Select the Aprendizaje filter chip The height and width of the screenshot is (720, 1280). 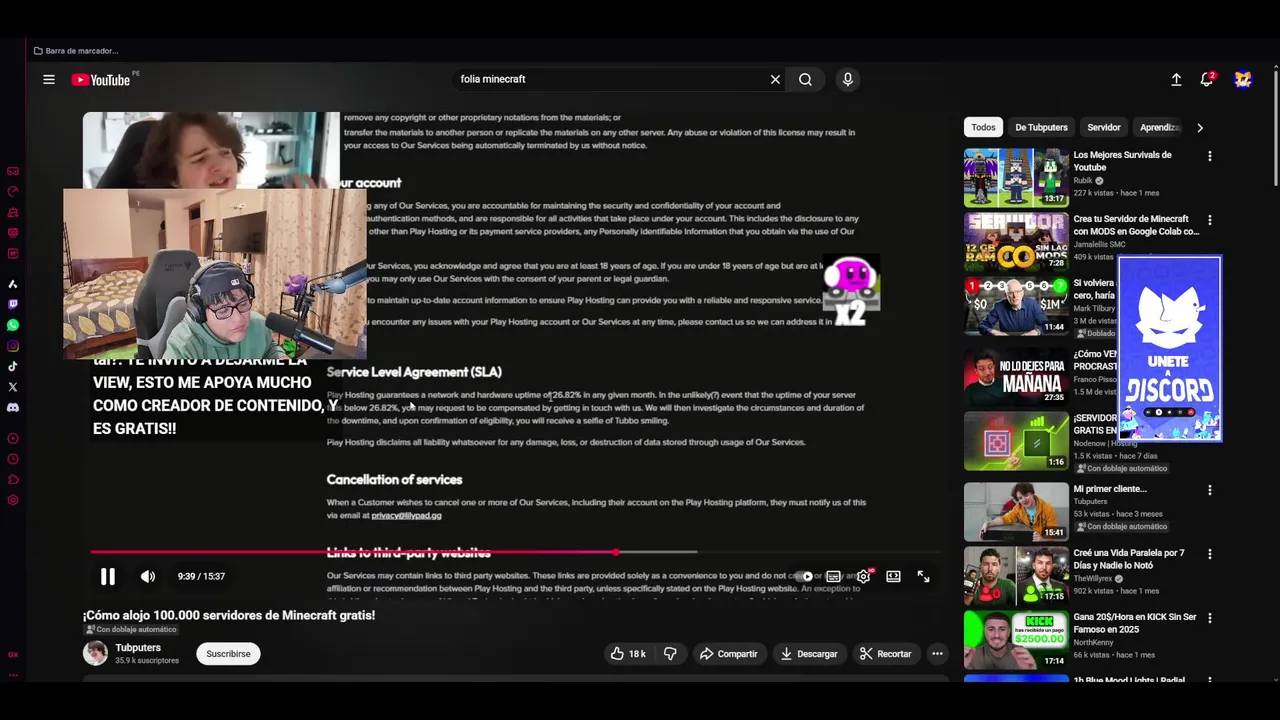click(x=1160, y=128)
